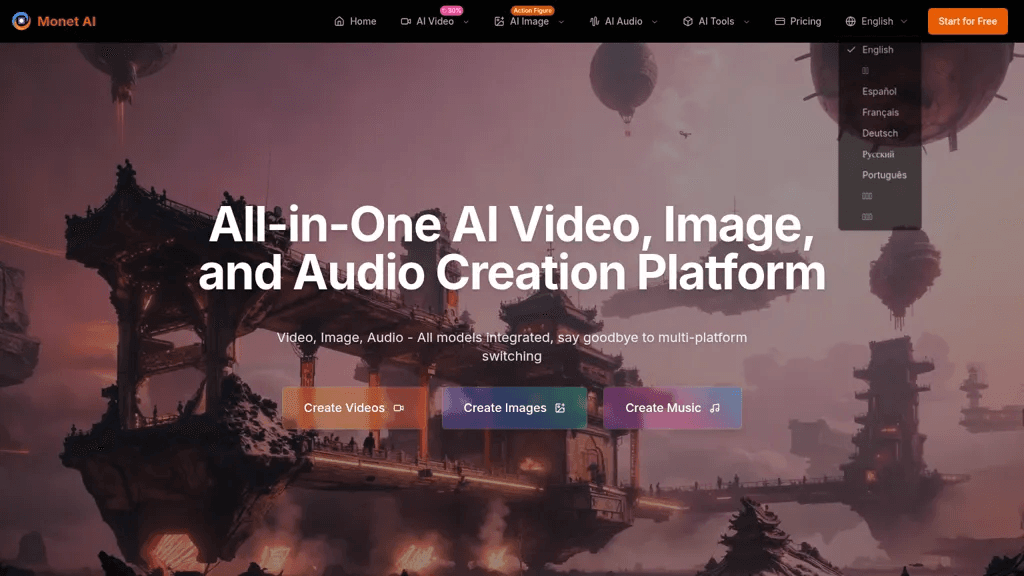Choose Deutsch from the language menu
This screenshot has height=576, width=1024.
880,133
